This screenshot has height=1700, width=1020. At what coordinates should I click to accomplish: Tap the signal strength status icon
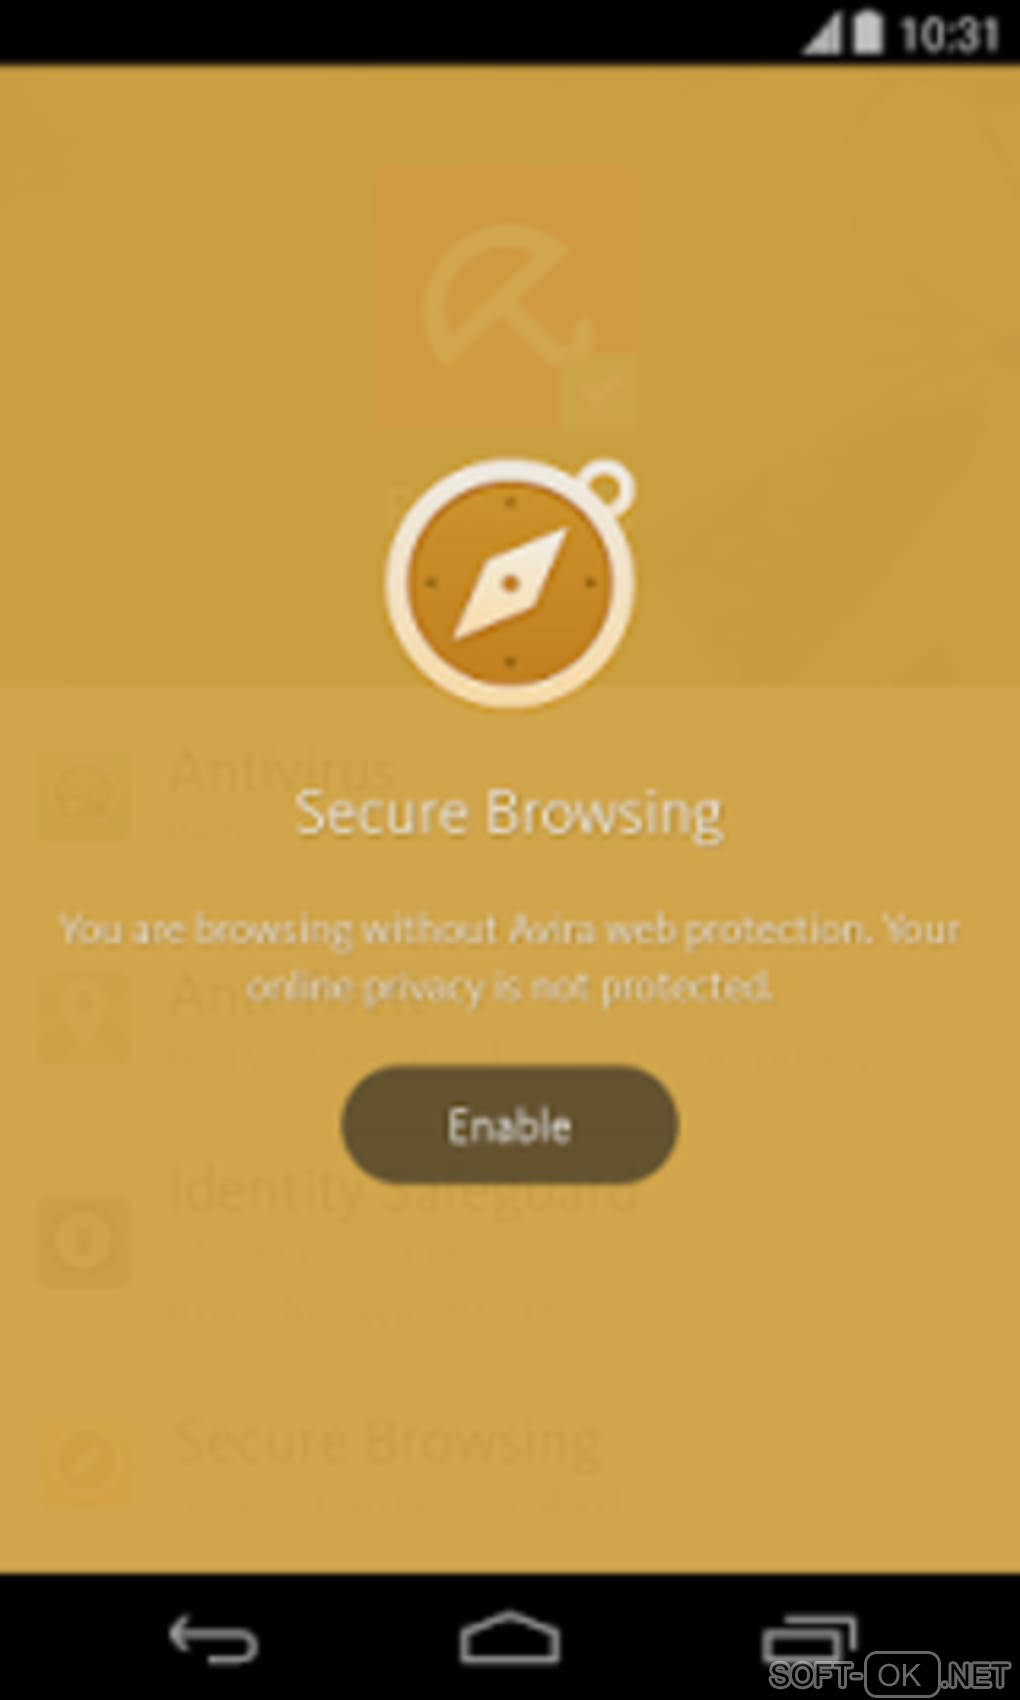822,33
